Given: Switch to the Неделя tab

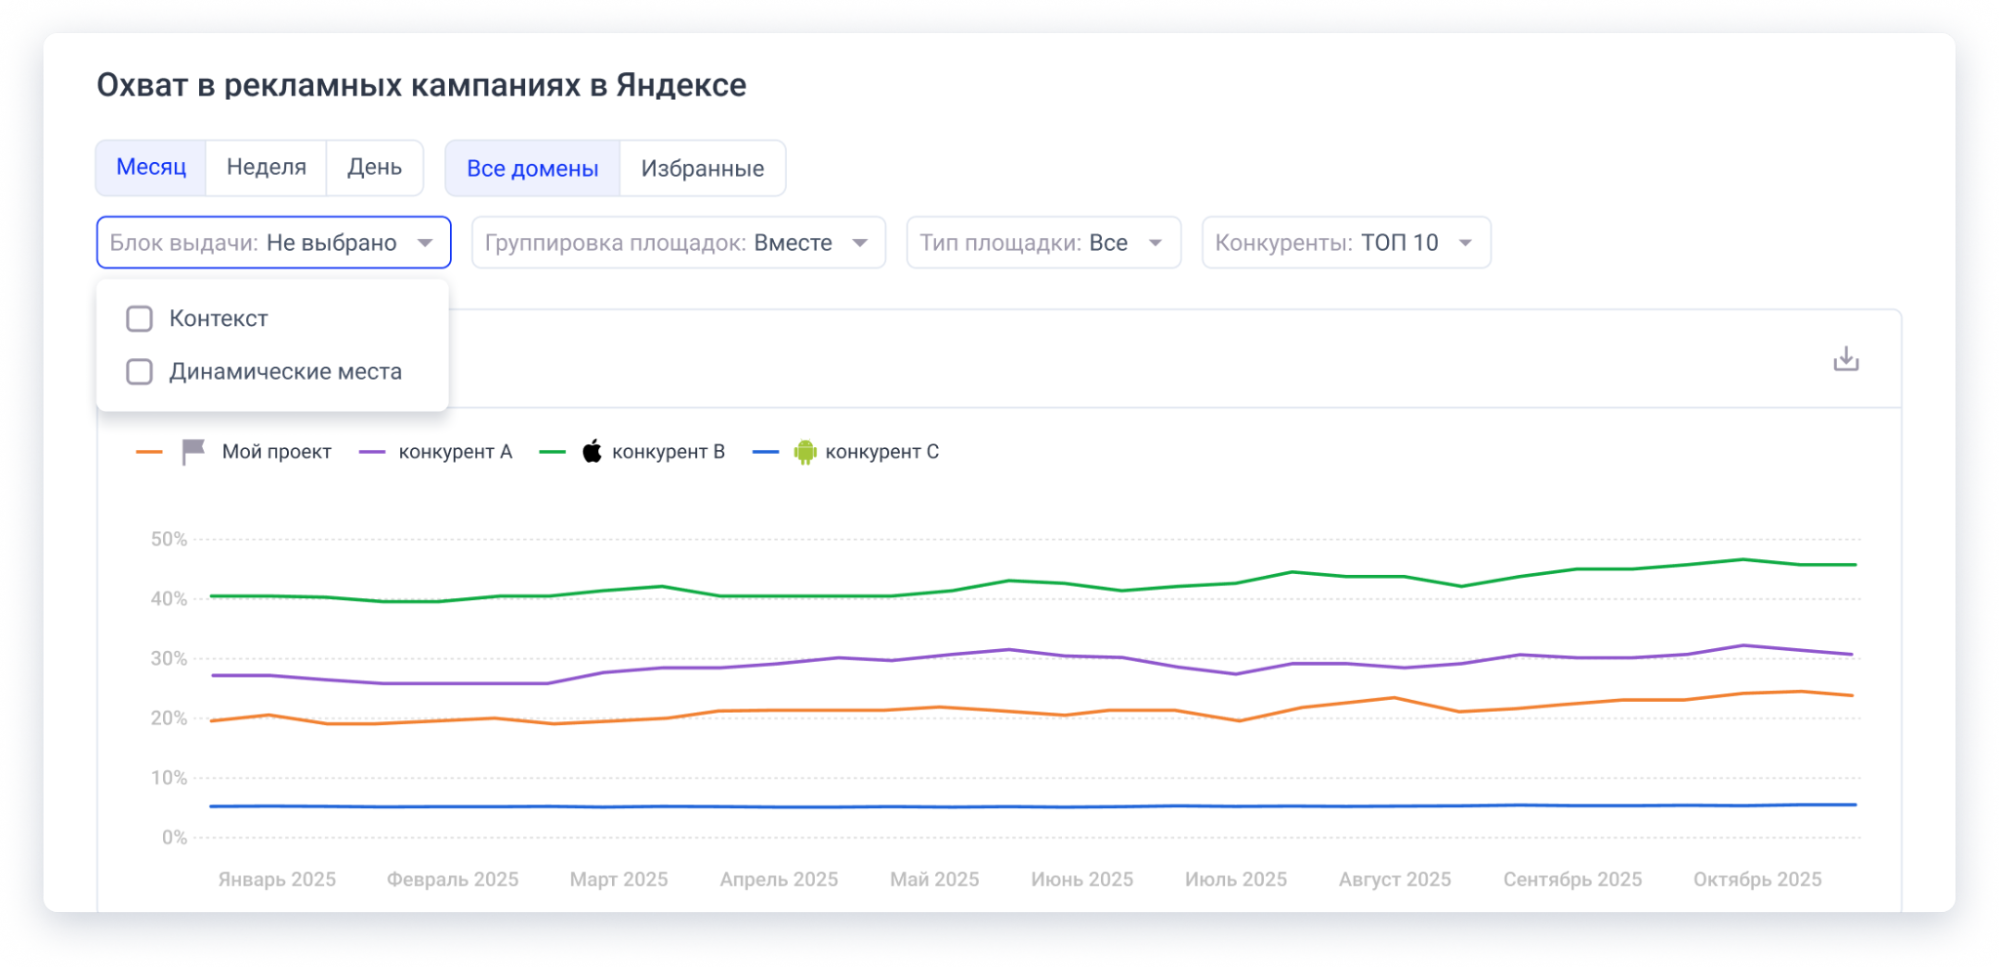Looking at the screenshot, I should (266, 167).
